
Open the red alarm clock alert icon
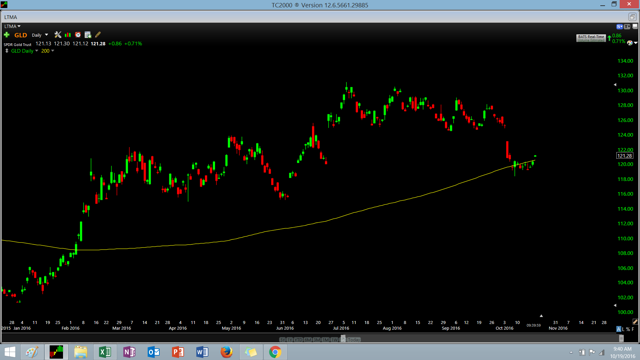pyautogui.click(x=78, y=35)
